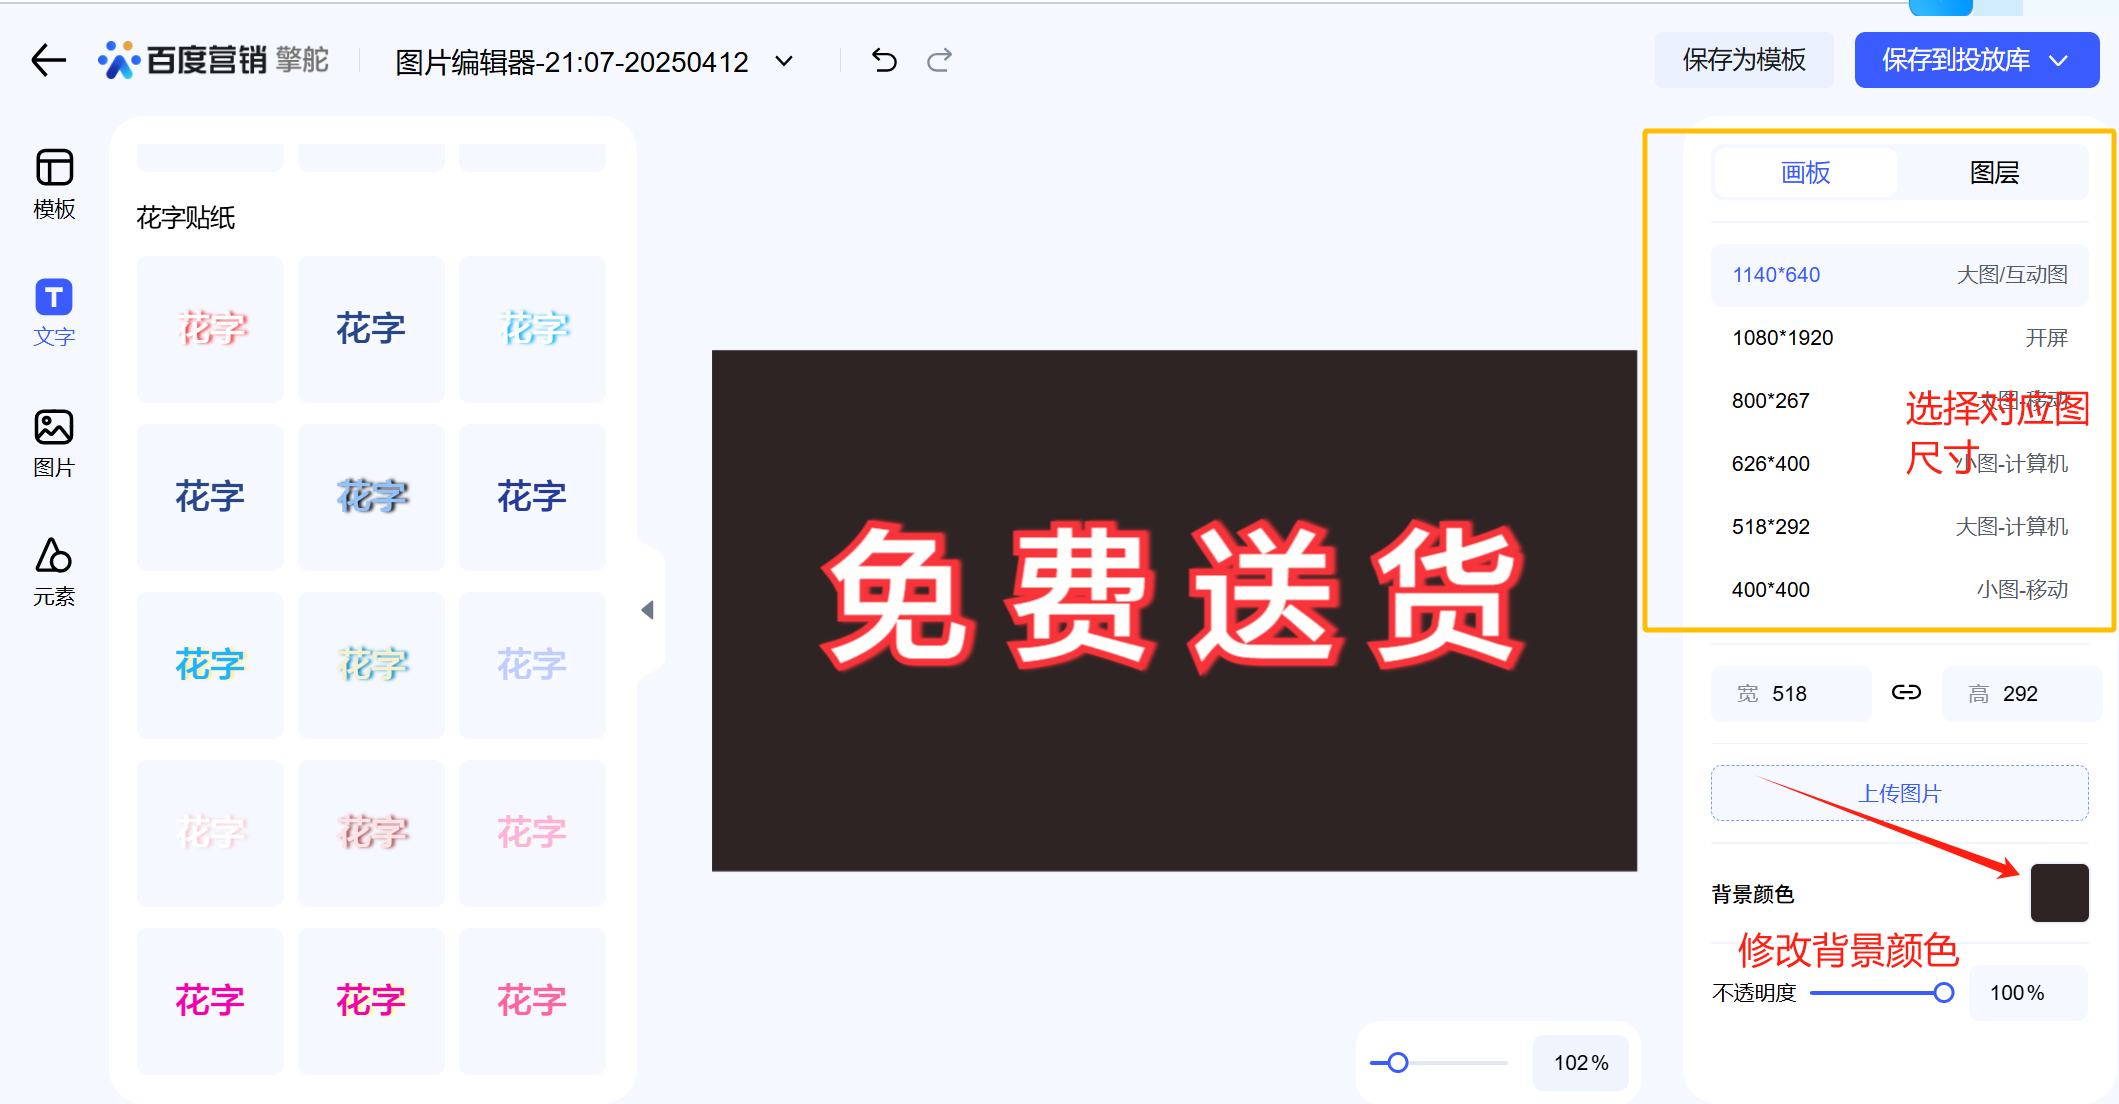Open the 保存到投放库 dropdown arrow

click(x=2059, y=61)
